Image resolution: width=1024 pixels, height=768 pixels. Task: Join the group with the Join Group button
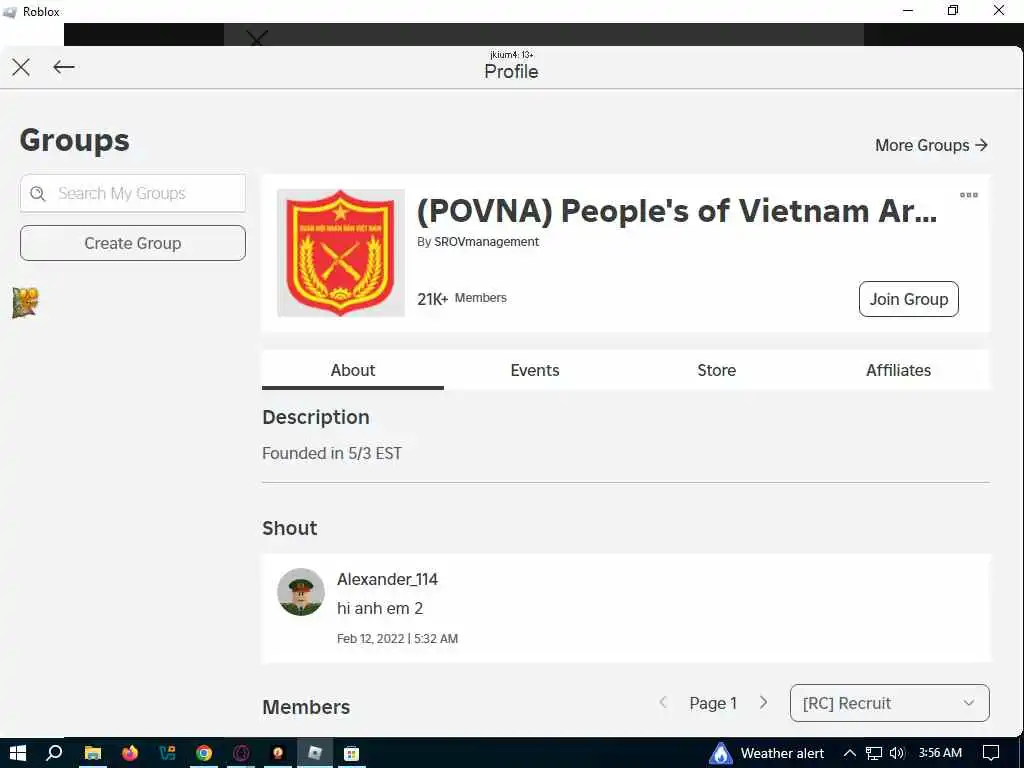point(908,299)
